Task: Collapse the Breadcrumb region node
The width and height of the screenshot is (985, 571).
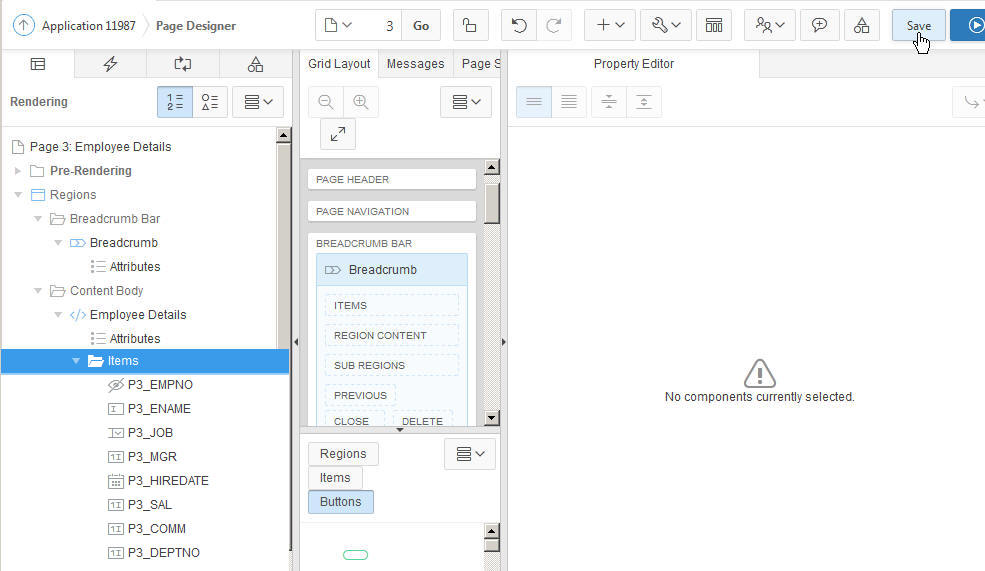Action: pos(58,242)
